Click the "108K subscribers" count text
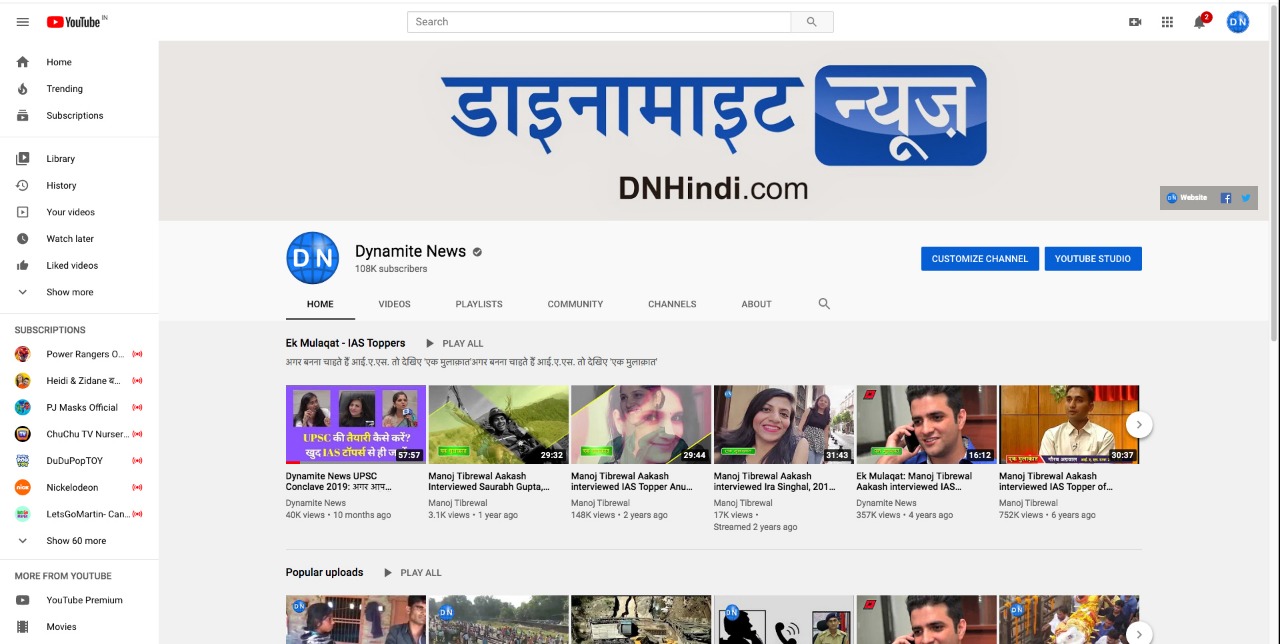 (x=391, y=269)
